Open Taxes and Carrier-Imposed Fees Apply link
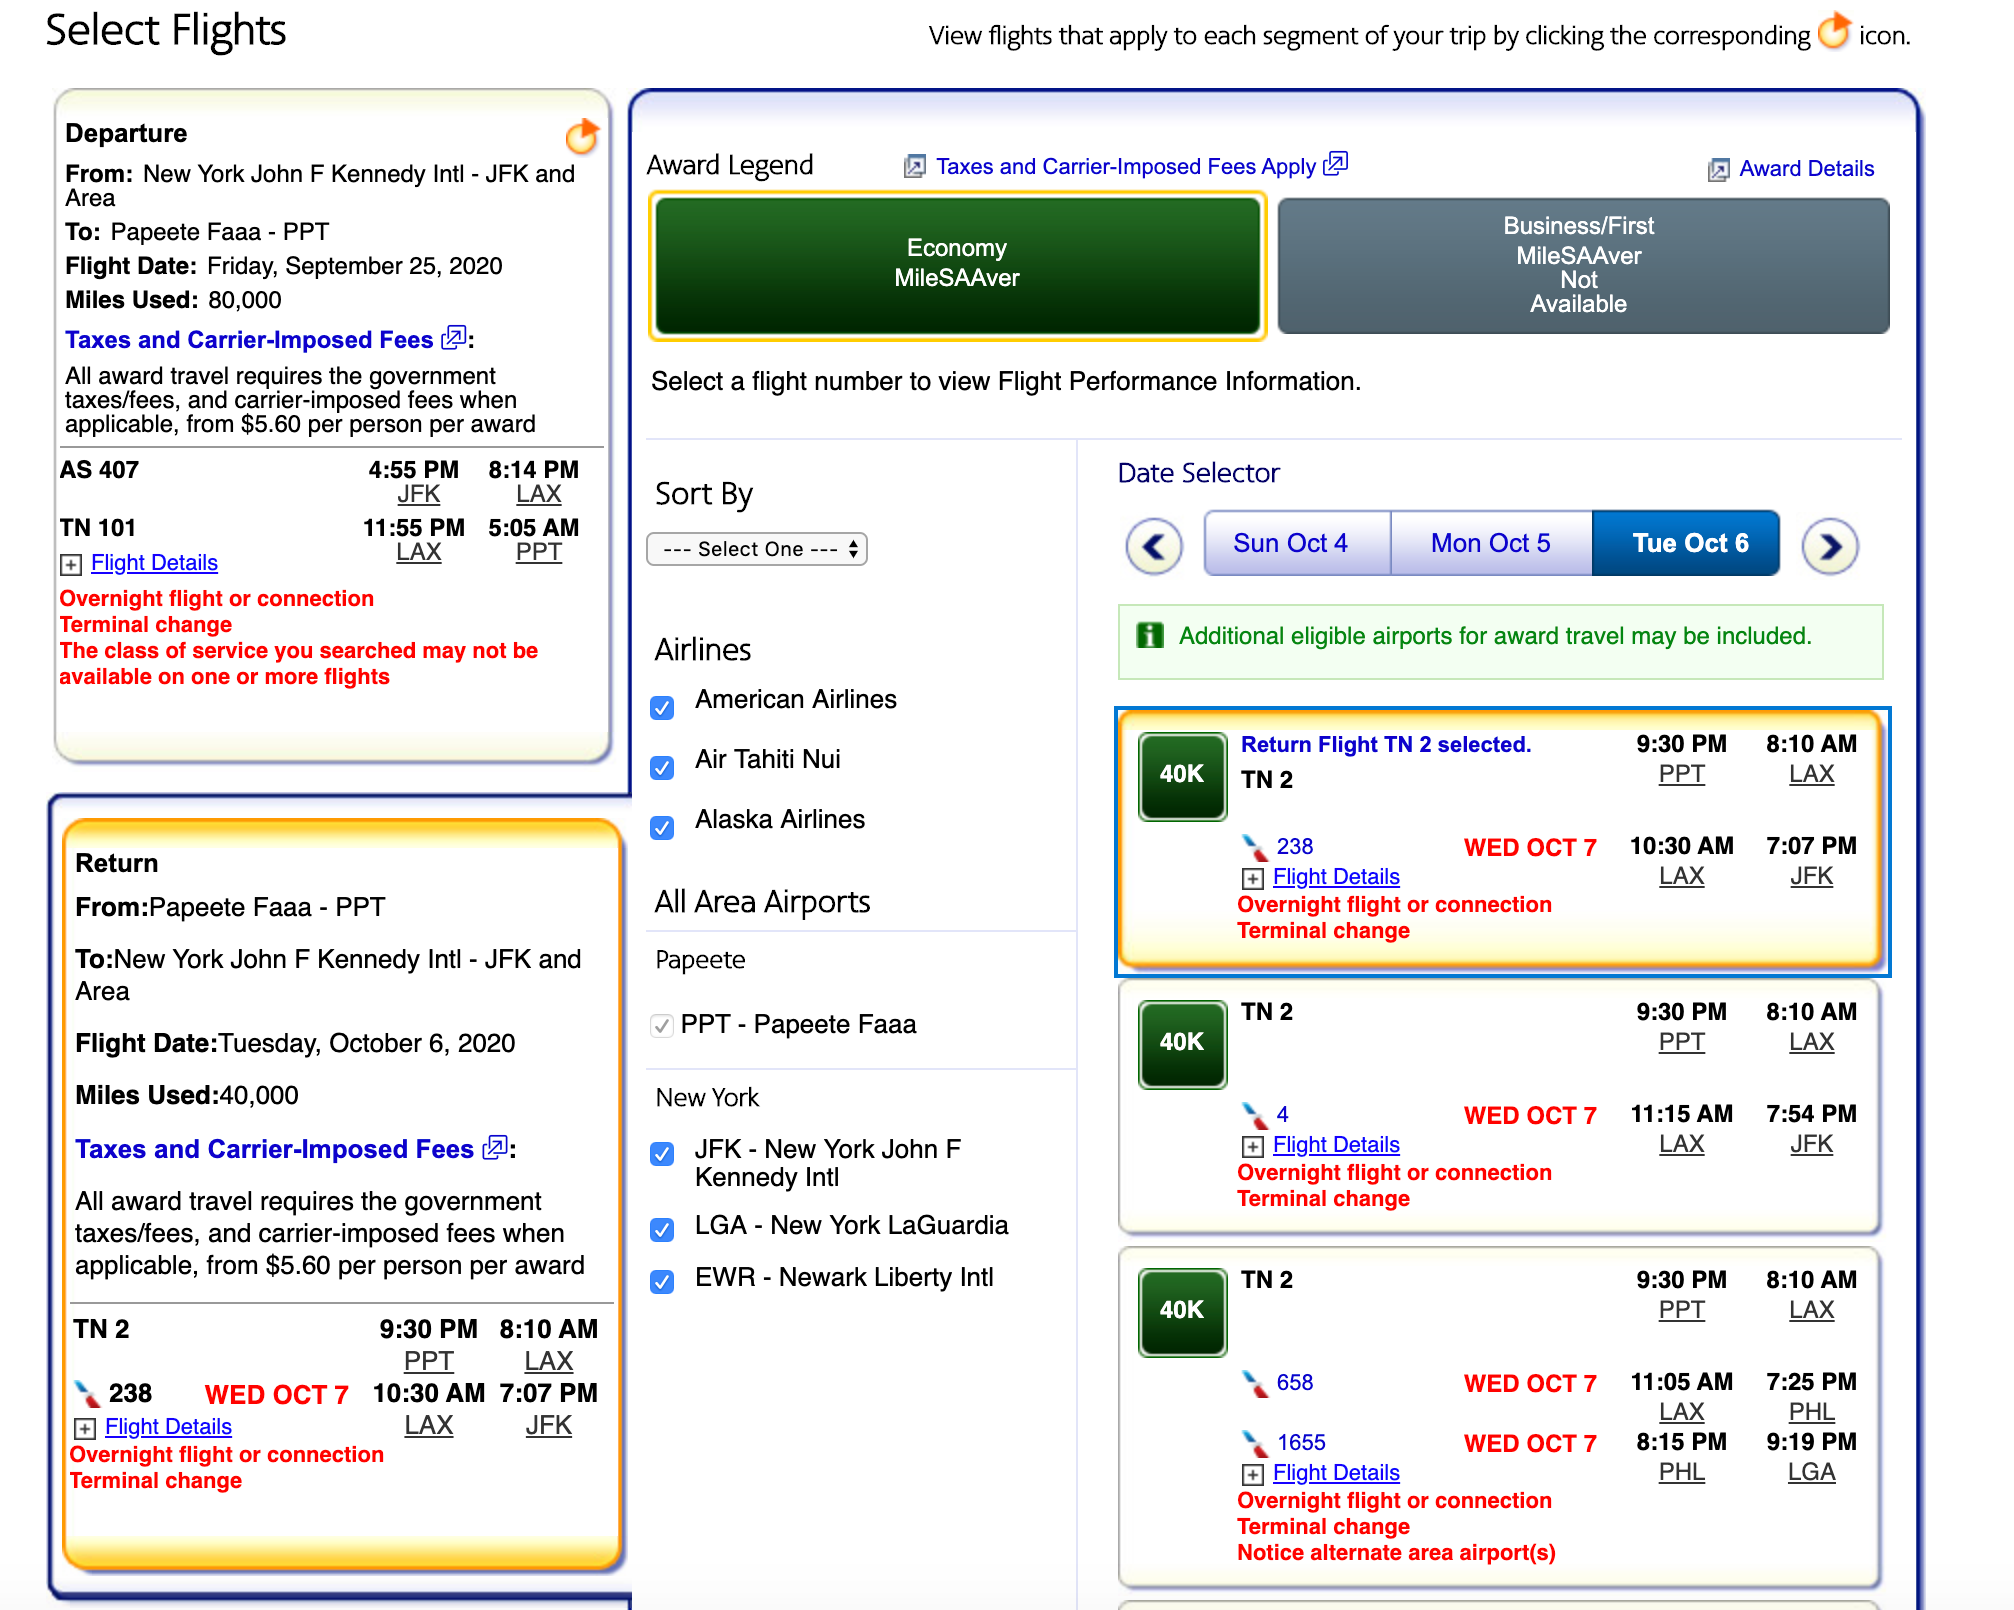The width and height of the screenshot is (2014, 1610). pos(1125,167)
